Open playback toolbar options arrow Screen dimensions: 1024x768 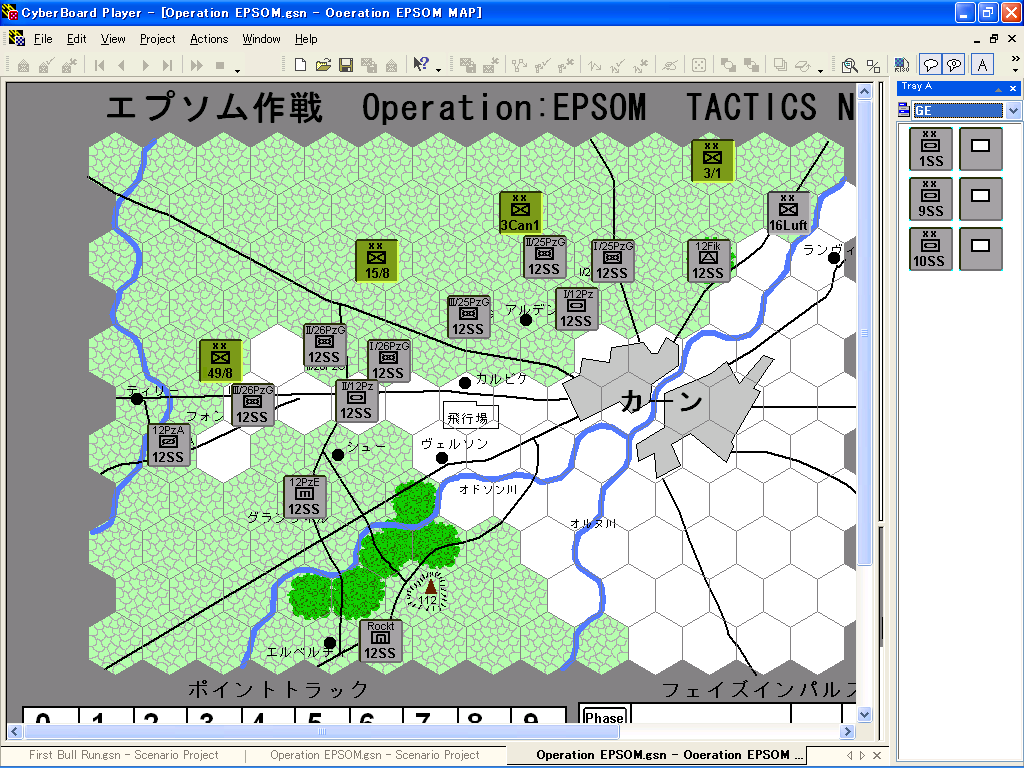(238, 69)
